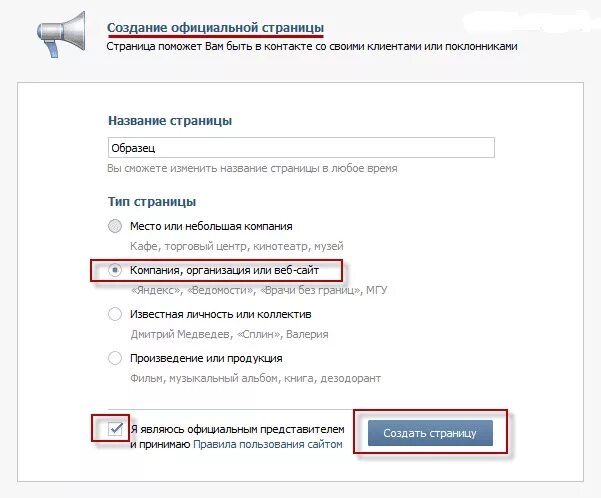Click the 'Создание официальной страницы' heading
Viewport: 601px width, 498px height.
coord(215,28)
